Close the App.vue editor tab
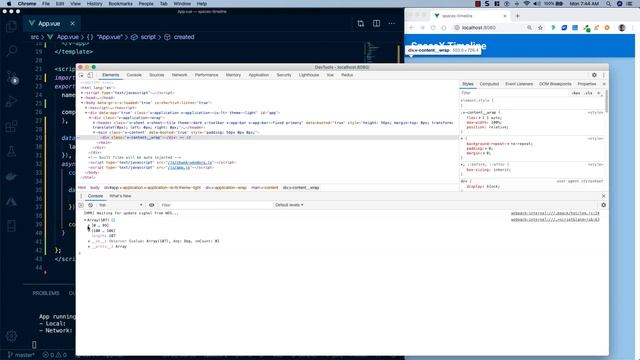Image resolution: width=640 pixels, height=360 pixels. click(x=72, y=24)
